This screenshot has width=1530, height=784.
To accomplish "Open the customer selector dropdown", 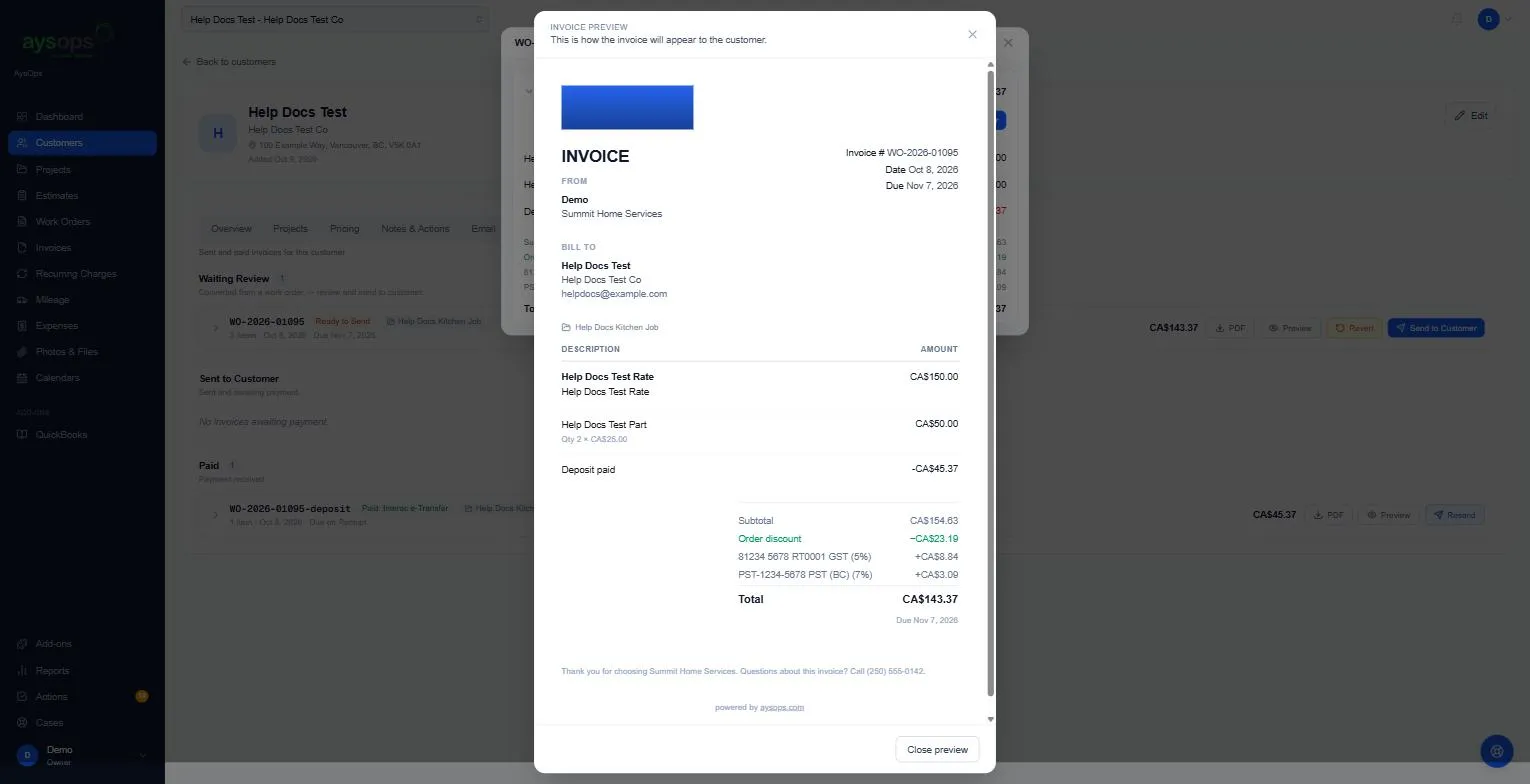I will click(336, 19).
